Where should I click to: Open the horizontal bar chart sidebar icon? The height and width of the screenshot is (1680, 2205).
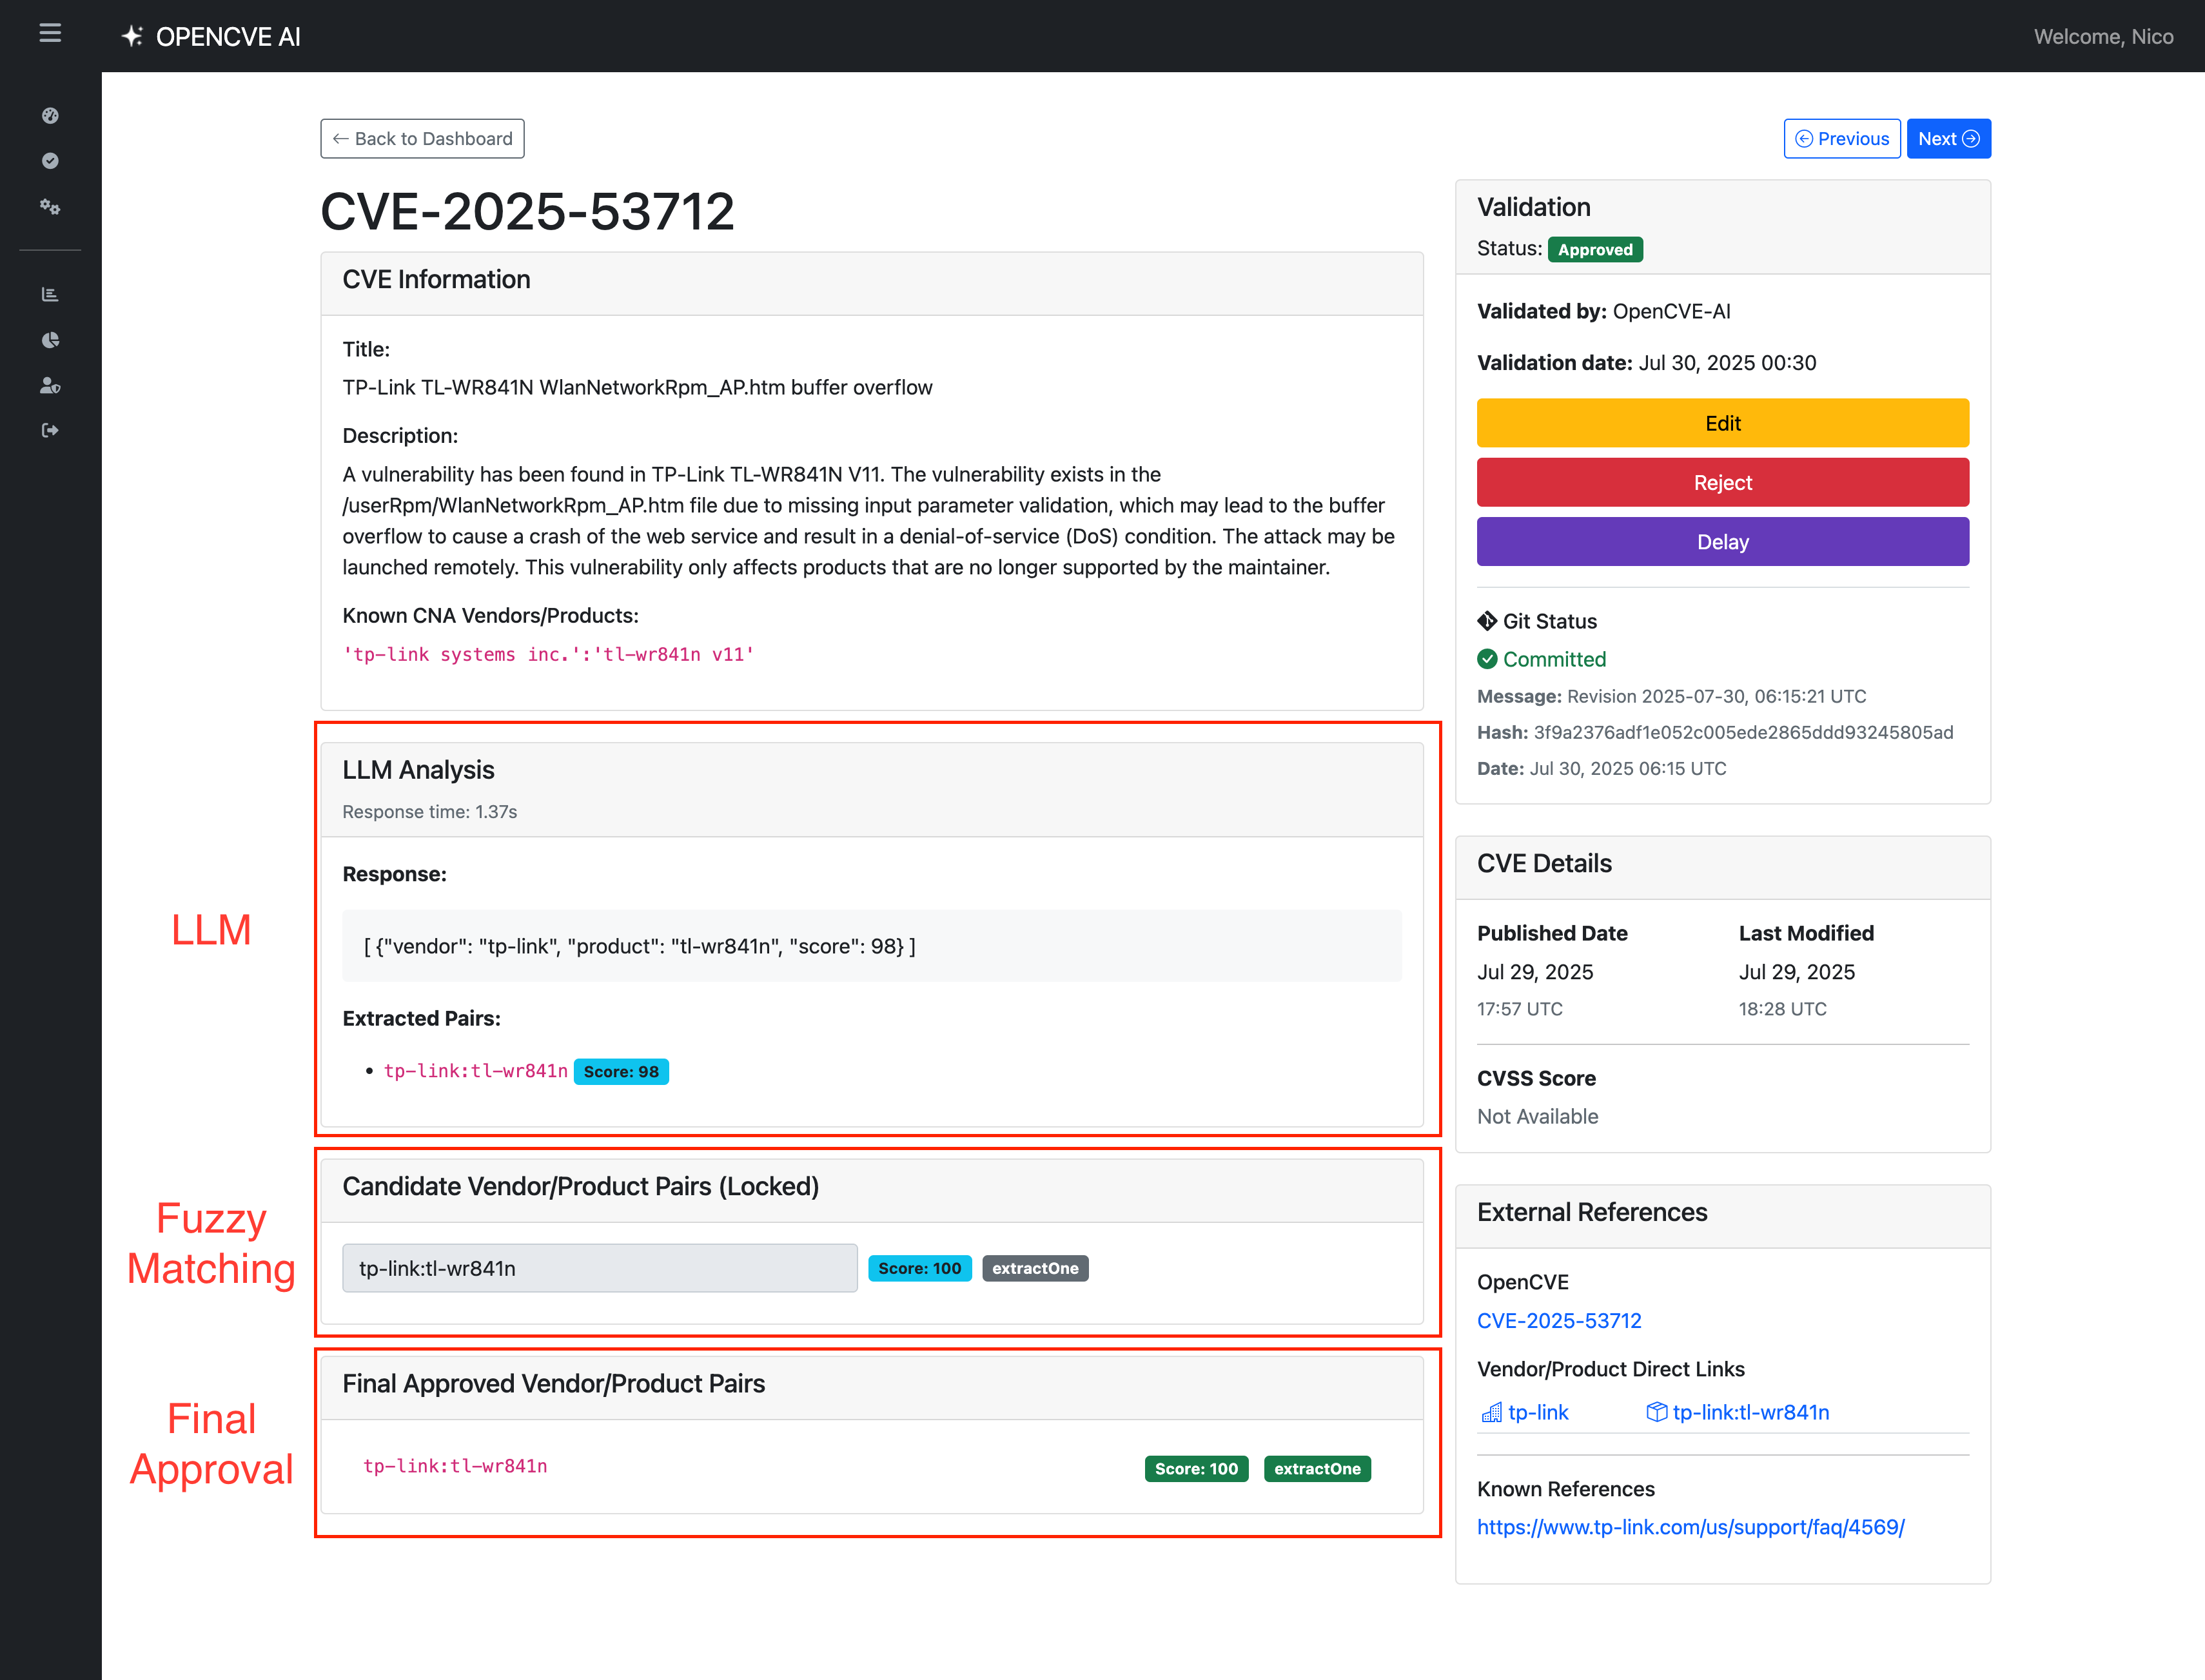click(50, 294)
